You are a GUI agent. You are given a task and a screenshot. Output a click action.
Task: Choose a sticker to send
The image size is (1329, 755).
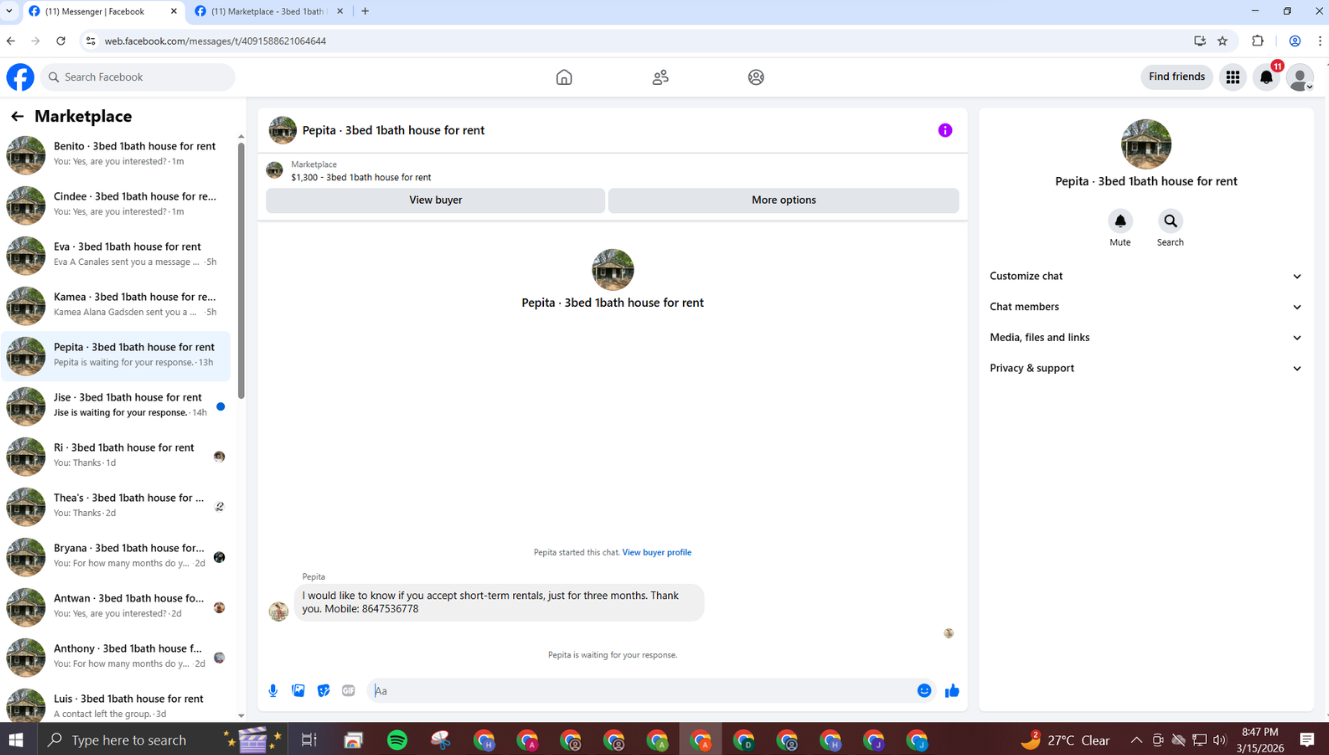(x=323, y=691)
